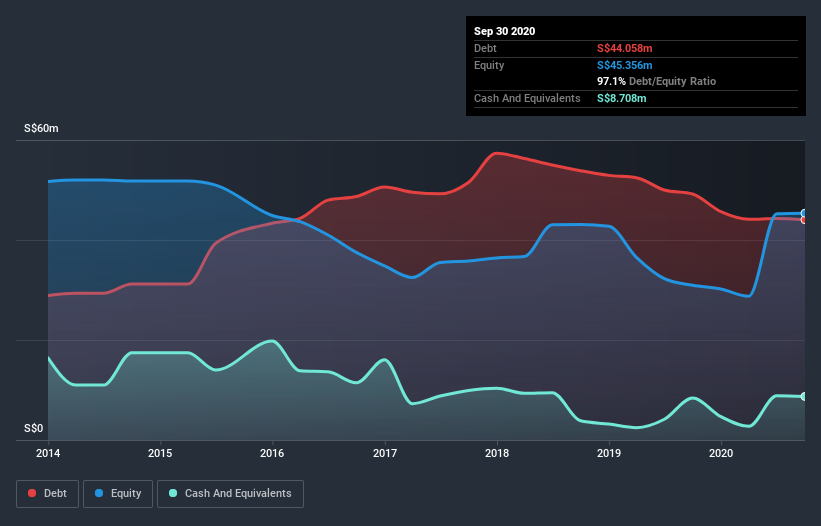Click the Debt label in tooltip

tap(485, 48)
